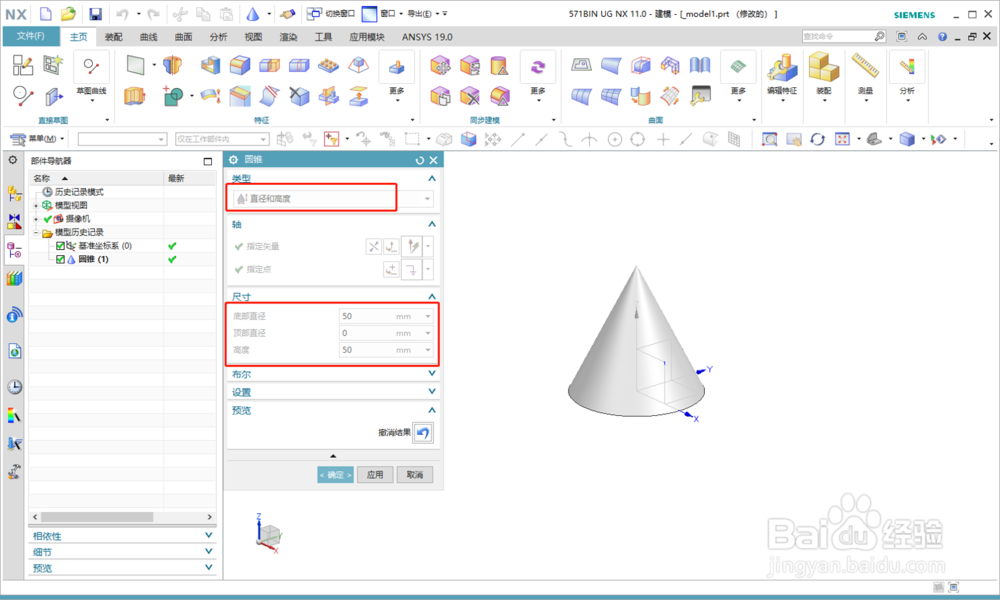Click the sketch icon in 直接草图 group
The height and width of the screenshot is (600, 1000).
[23, 65]
